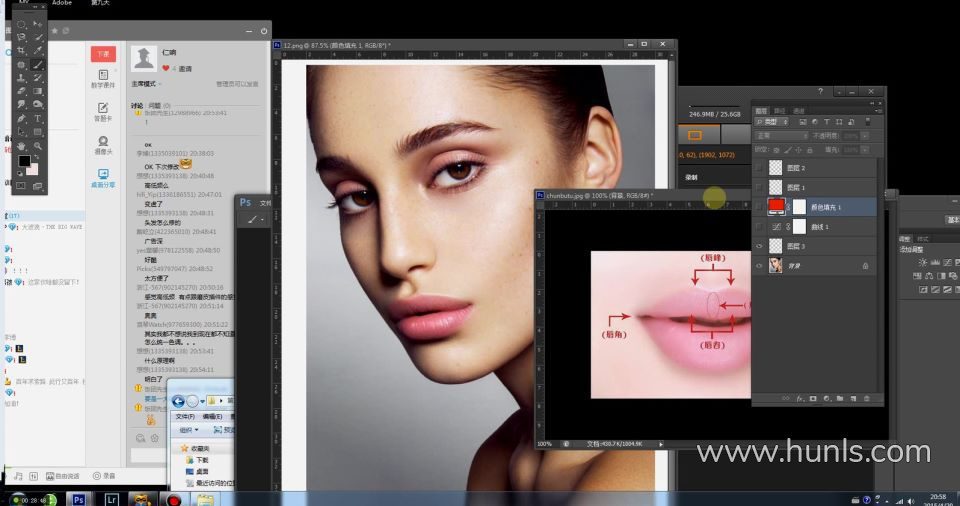Click the 摄像头 camera icon
The width and height of the screenshot is (960, 506).
[x=103, y=145]
